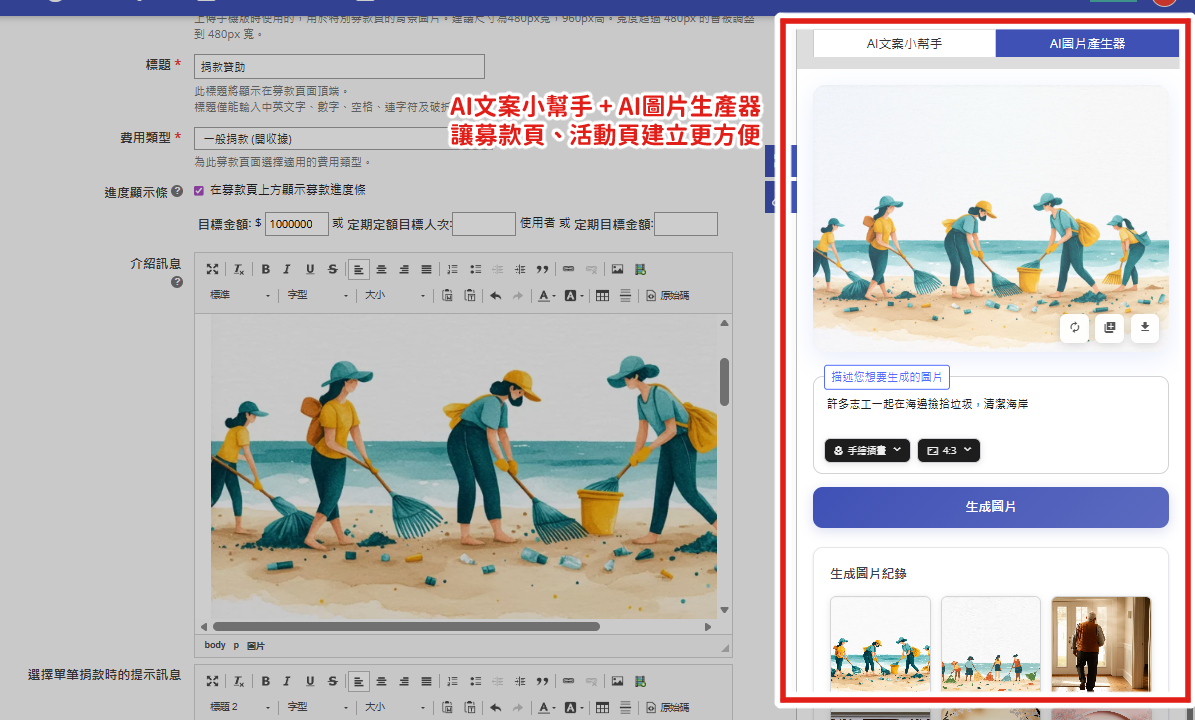Open the 4:3 aspect ratio dropdown
The width and height of the screenshot is (1195, 720).
pyautogui.click(x=948, y=451)
